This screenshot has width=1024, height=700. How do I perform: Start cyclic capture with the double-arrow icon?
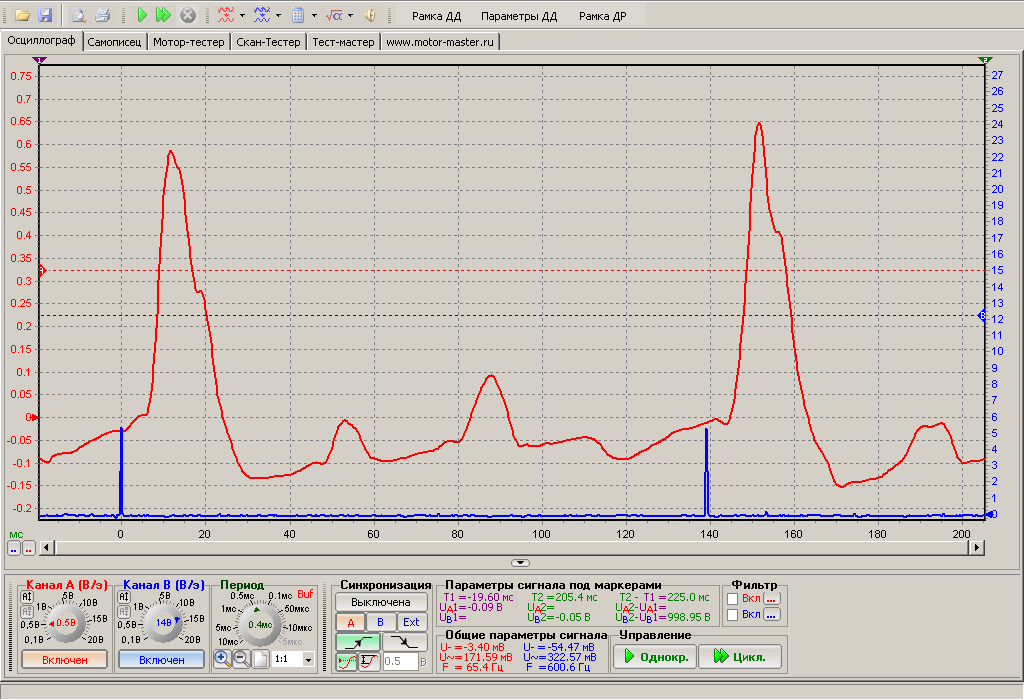163,15
